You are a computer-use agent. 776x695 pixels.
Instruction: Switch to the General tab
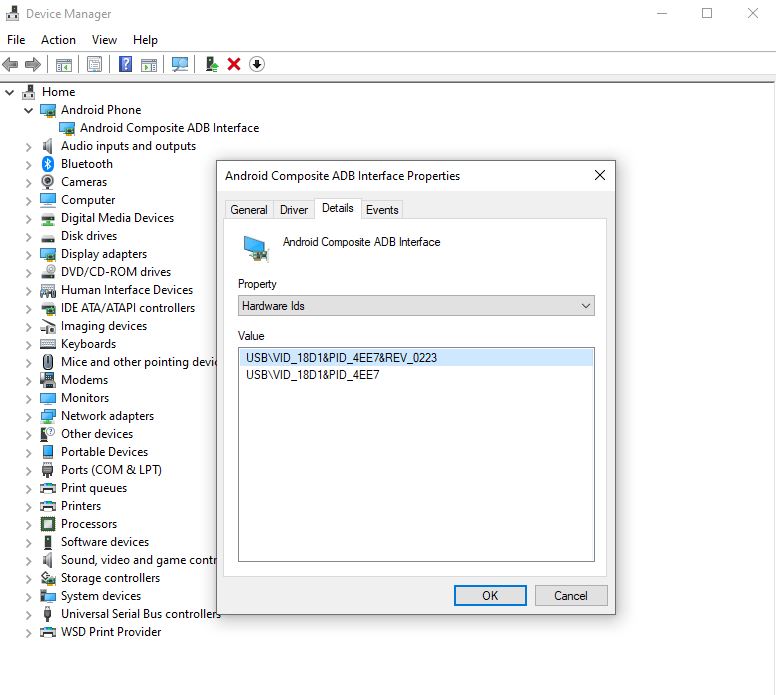pos(249,210)
